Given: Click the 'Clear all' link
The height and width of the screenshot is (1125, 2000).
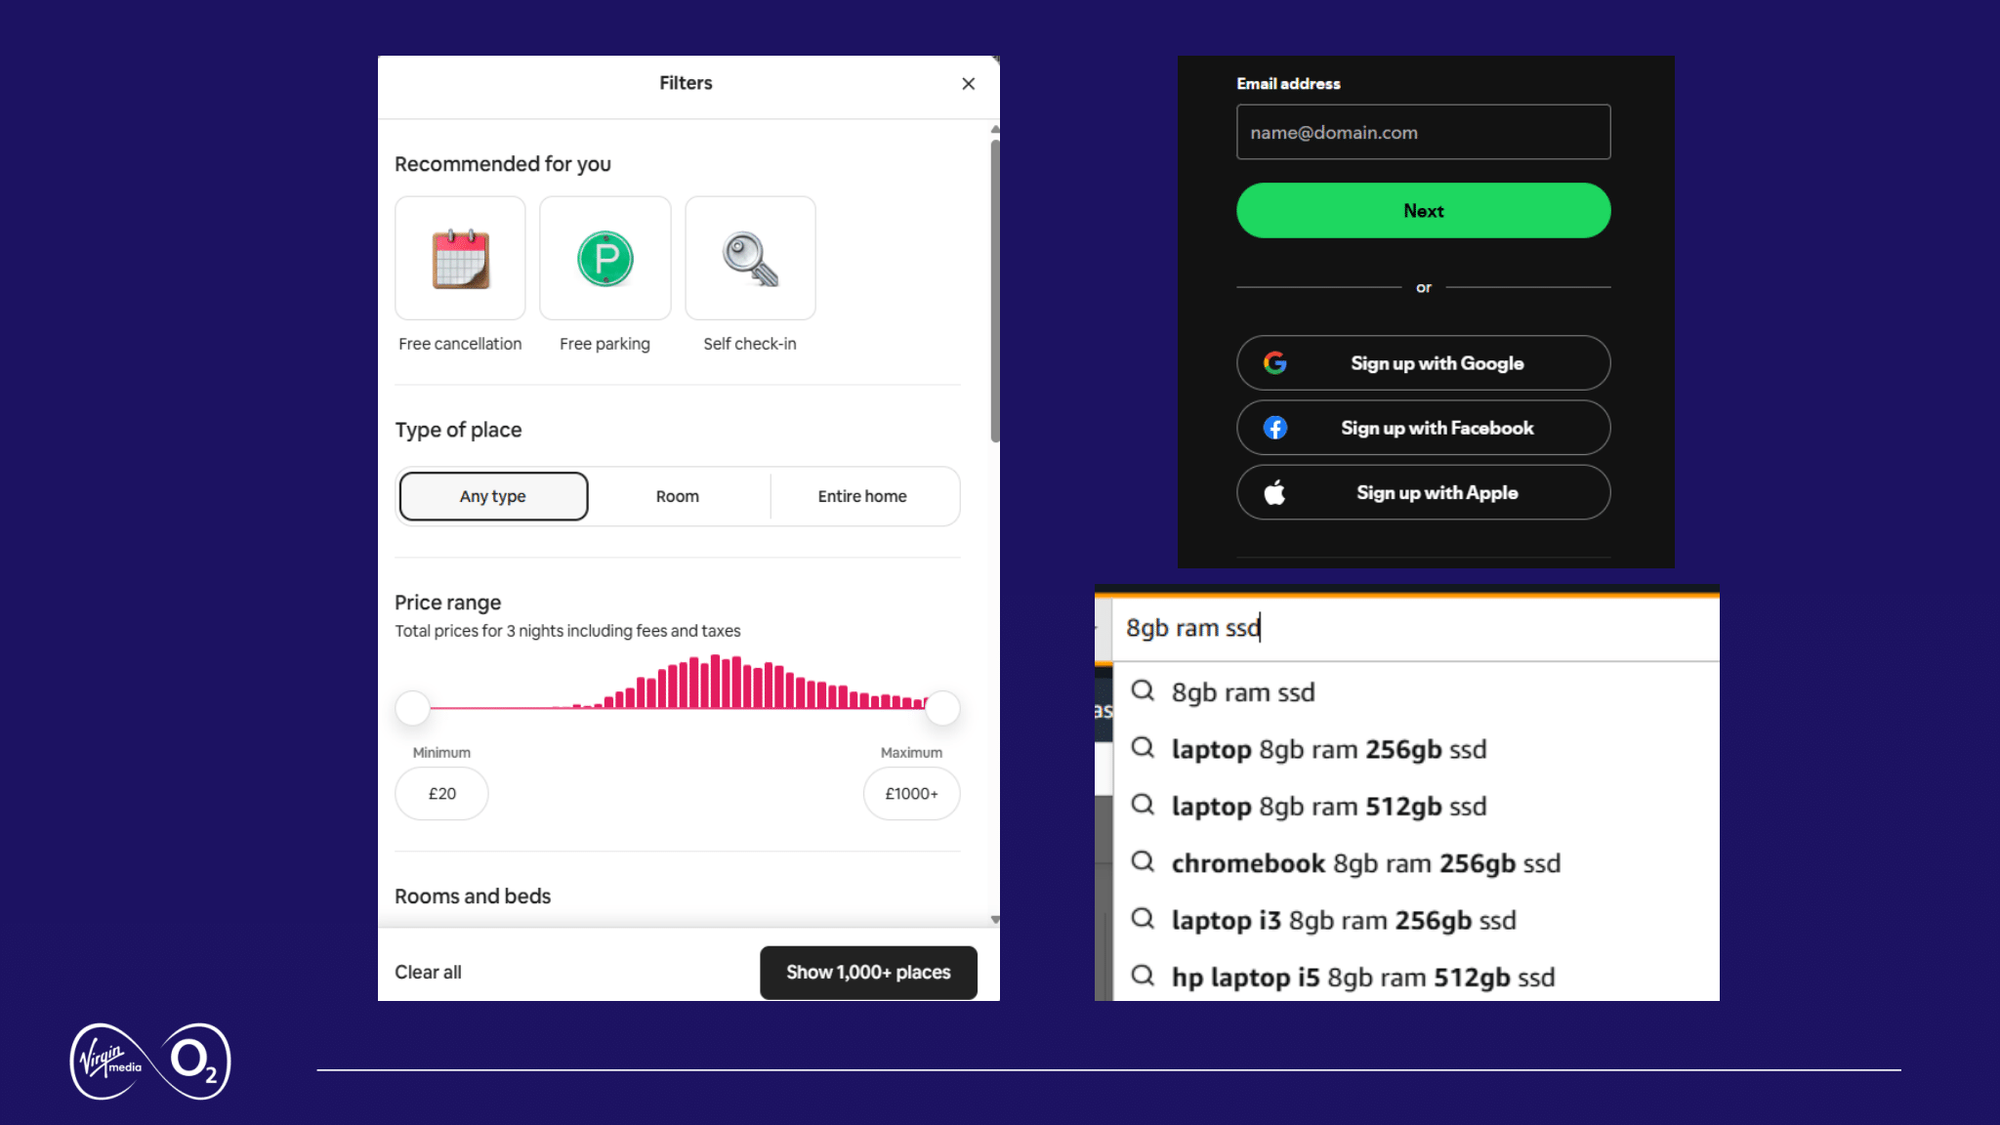Looking at the screenshot, I should click(428, 972).
